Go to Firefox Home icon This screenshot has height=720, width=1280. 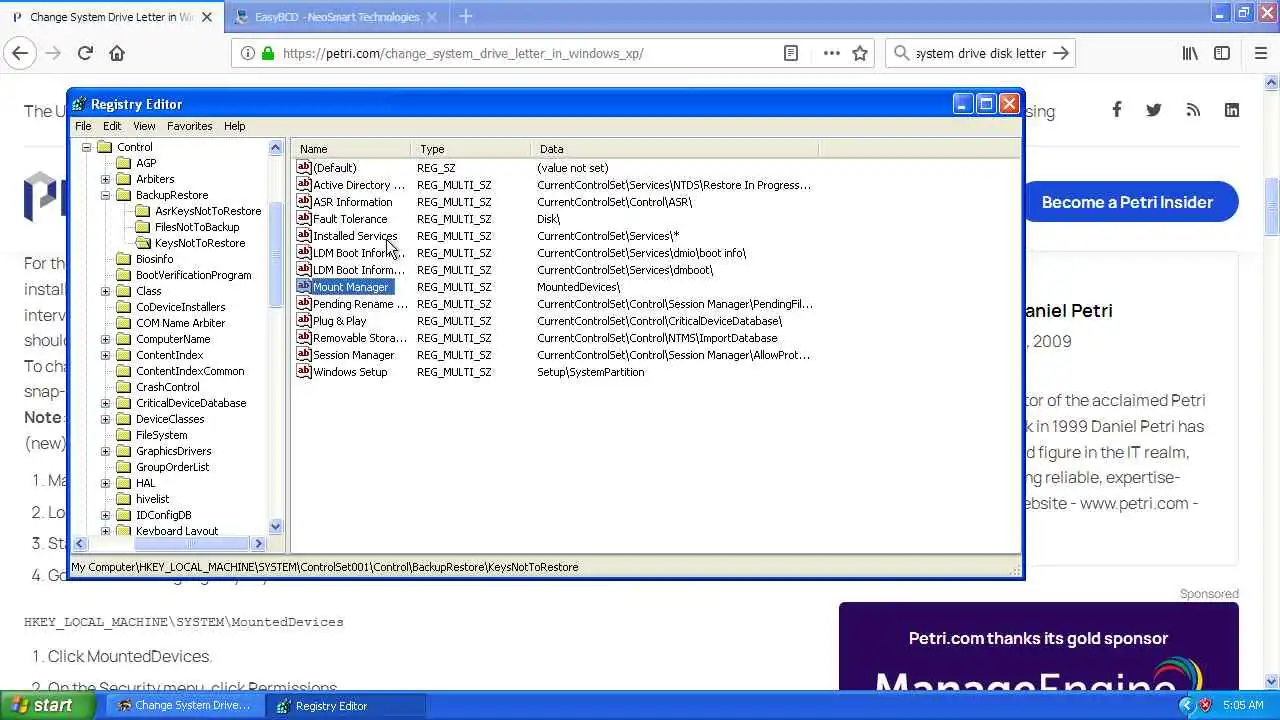(x=117, y=53)
